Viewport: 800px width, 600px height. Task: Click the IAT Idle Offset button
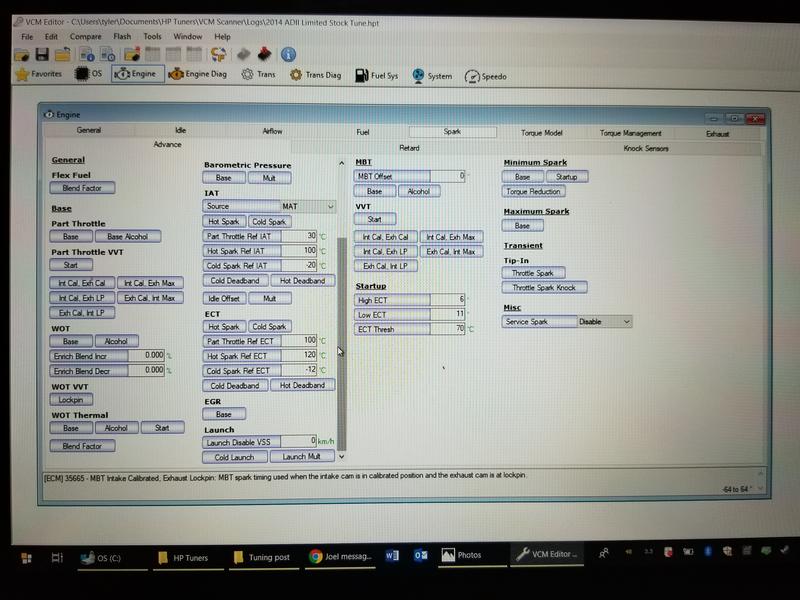(x=224, y=298)
